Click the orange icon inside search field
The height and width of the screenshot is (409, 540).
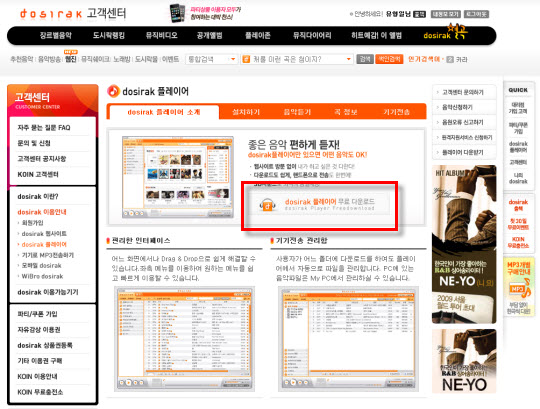click(246, 59)
